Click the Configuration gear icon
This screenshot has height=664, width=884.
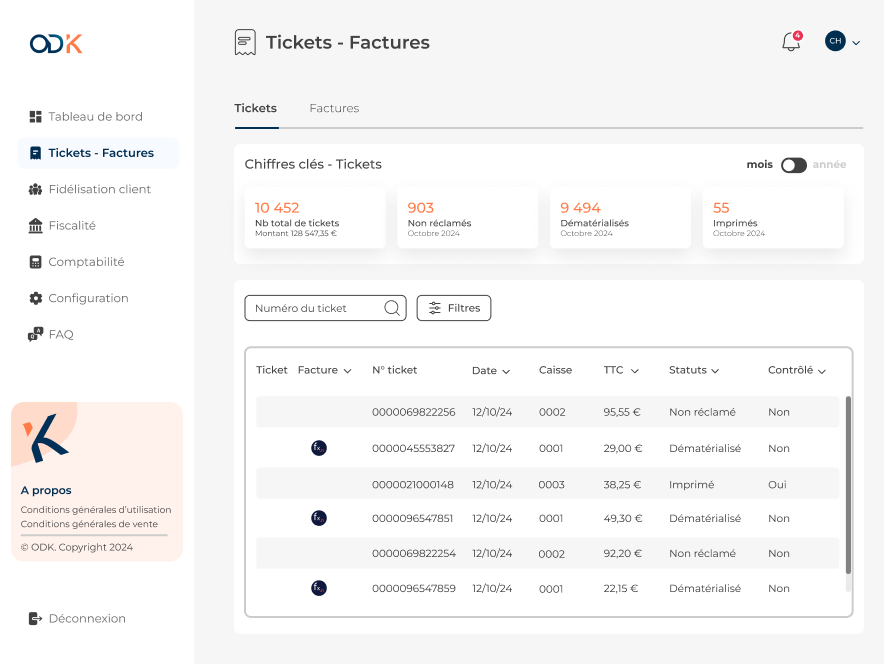click(x=36, y=298)
